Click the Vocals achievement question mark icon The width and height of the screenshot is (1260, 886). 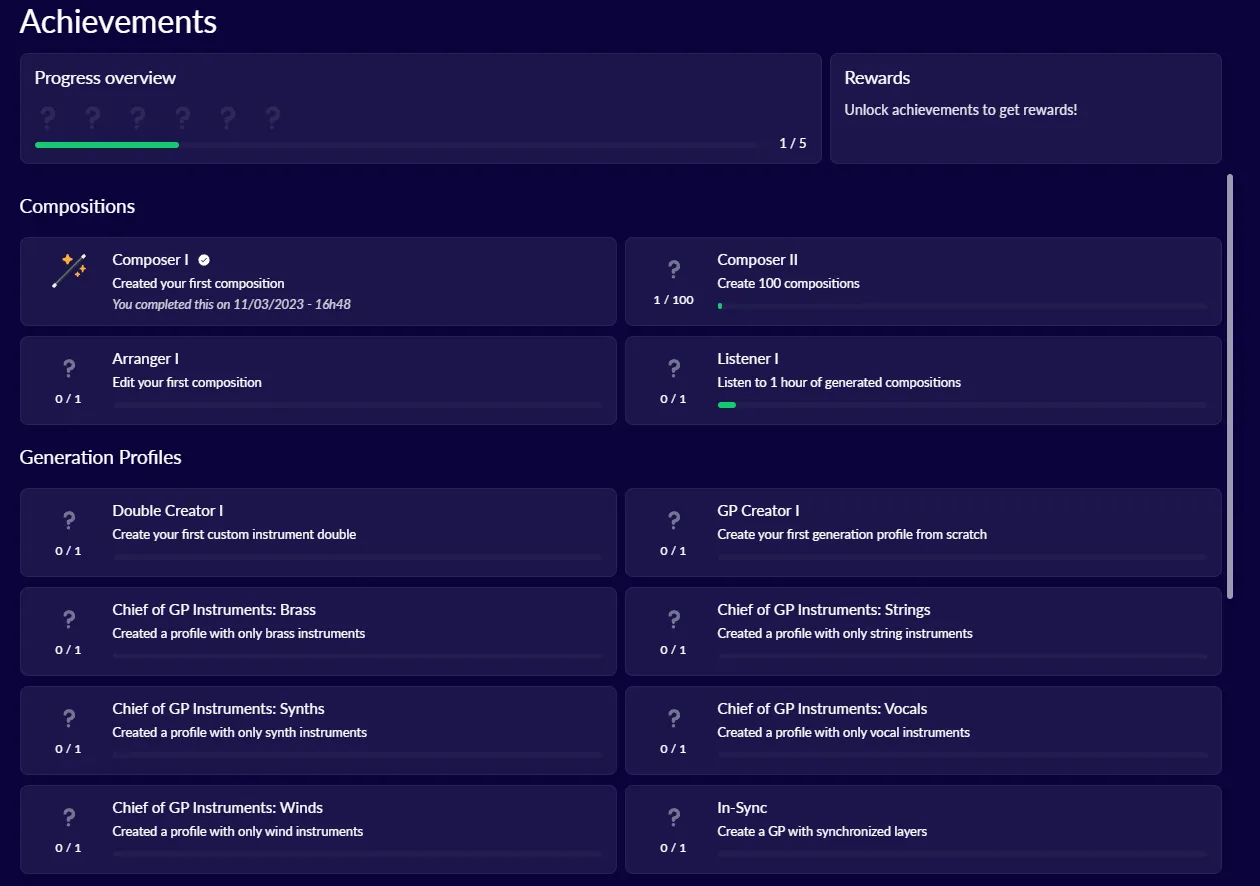(x=674, y=718)
